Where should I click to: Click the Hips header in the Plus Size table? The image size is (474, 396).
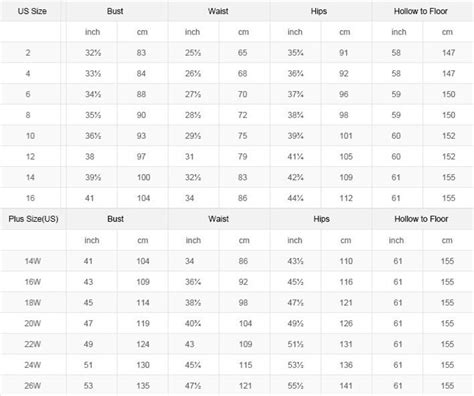tap(321, 219)
